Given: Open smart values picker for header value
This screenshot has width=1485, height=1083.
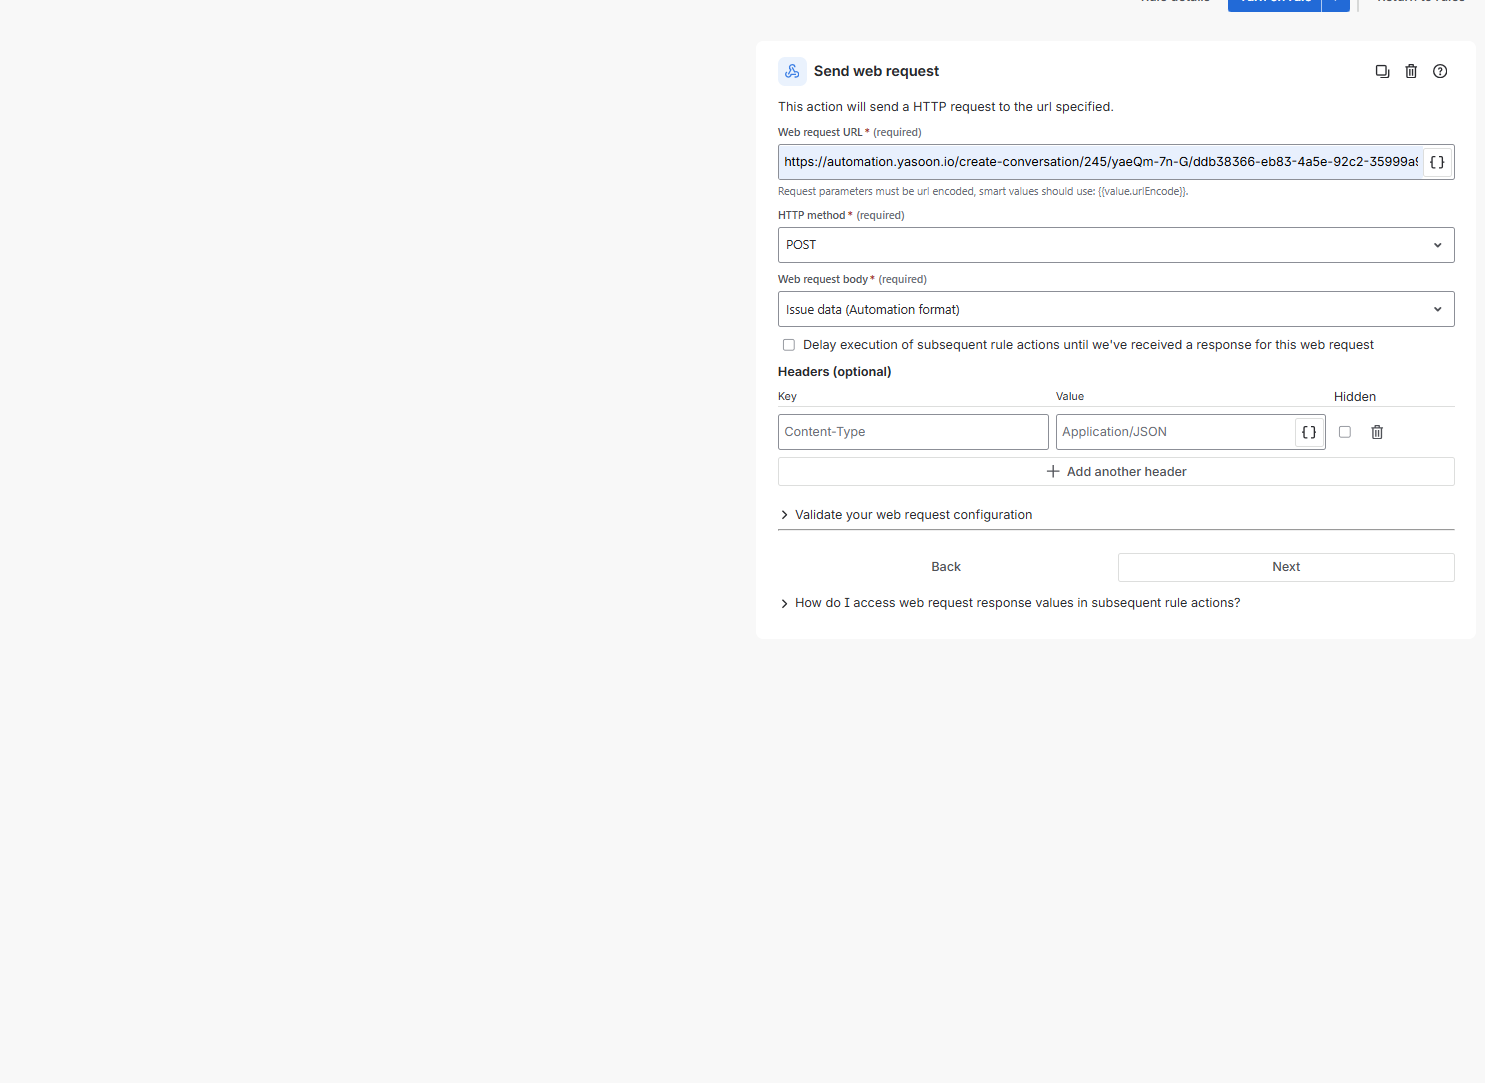Looking at the screenshot, I should (x=1308, y=432).
